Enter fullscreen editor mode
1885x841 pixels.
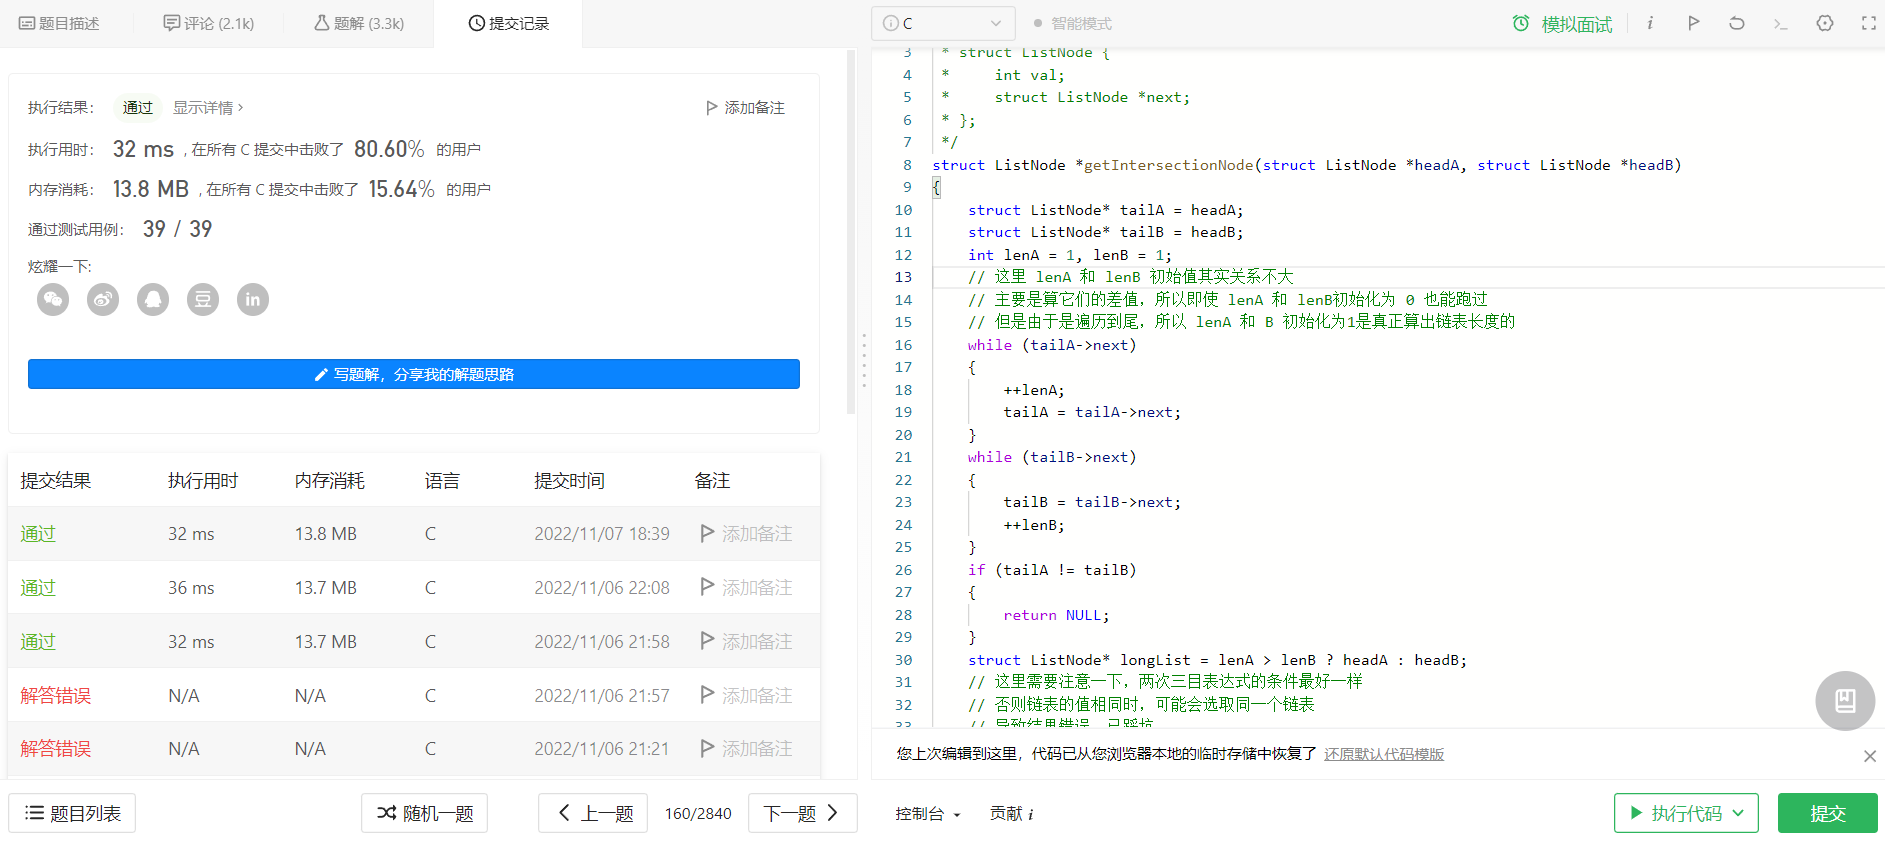[x=1868, y=23]
